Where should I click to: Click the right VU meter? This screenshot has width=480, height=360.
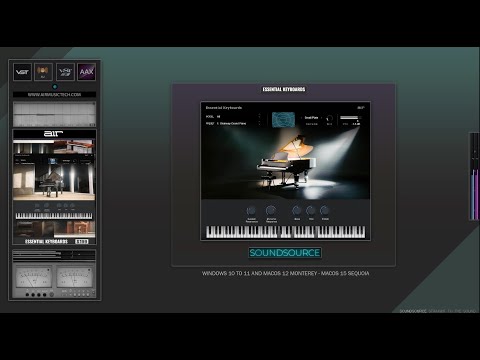[75, 277]
